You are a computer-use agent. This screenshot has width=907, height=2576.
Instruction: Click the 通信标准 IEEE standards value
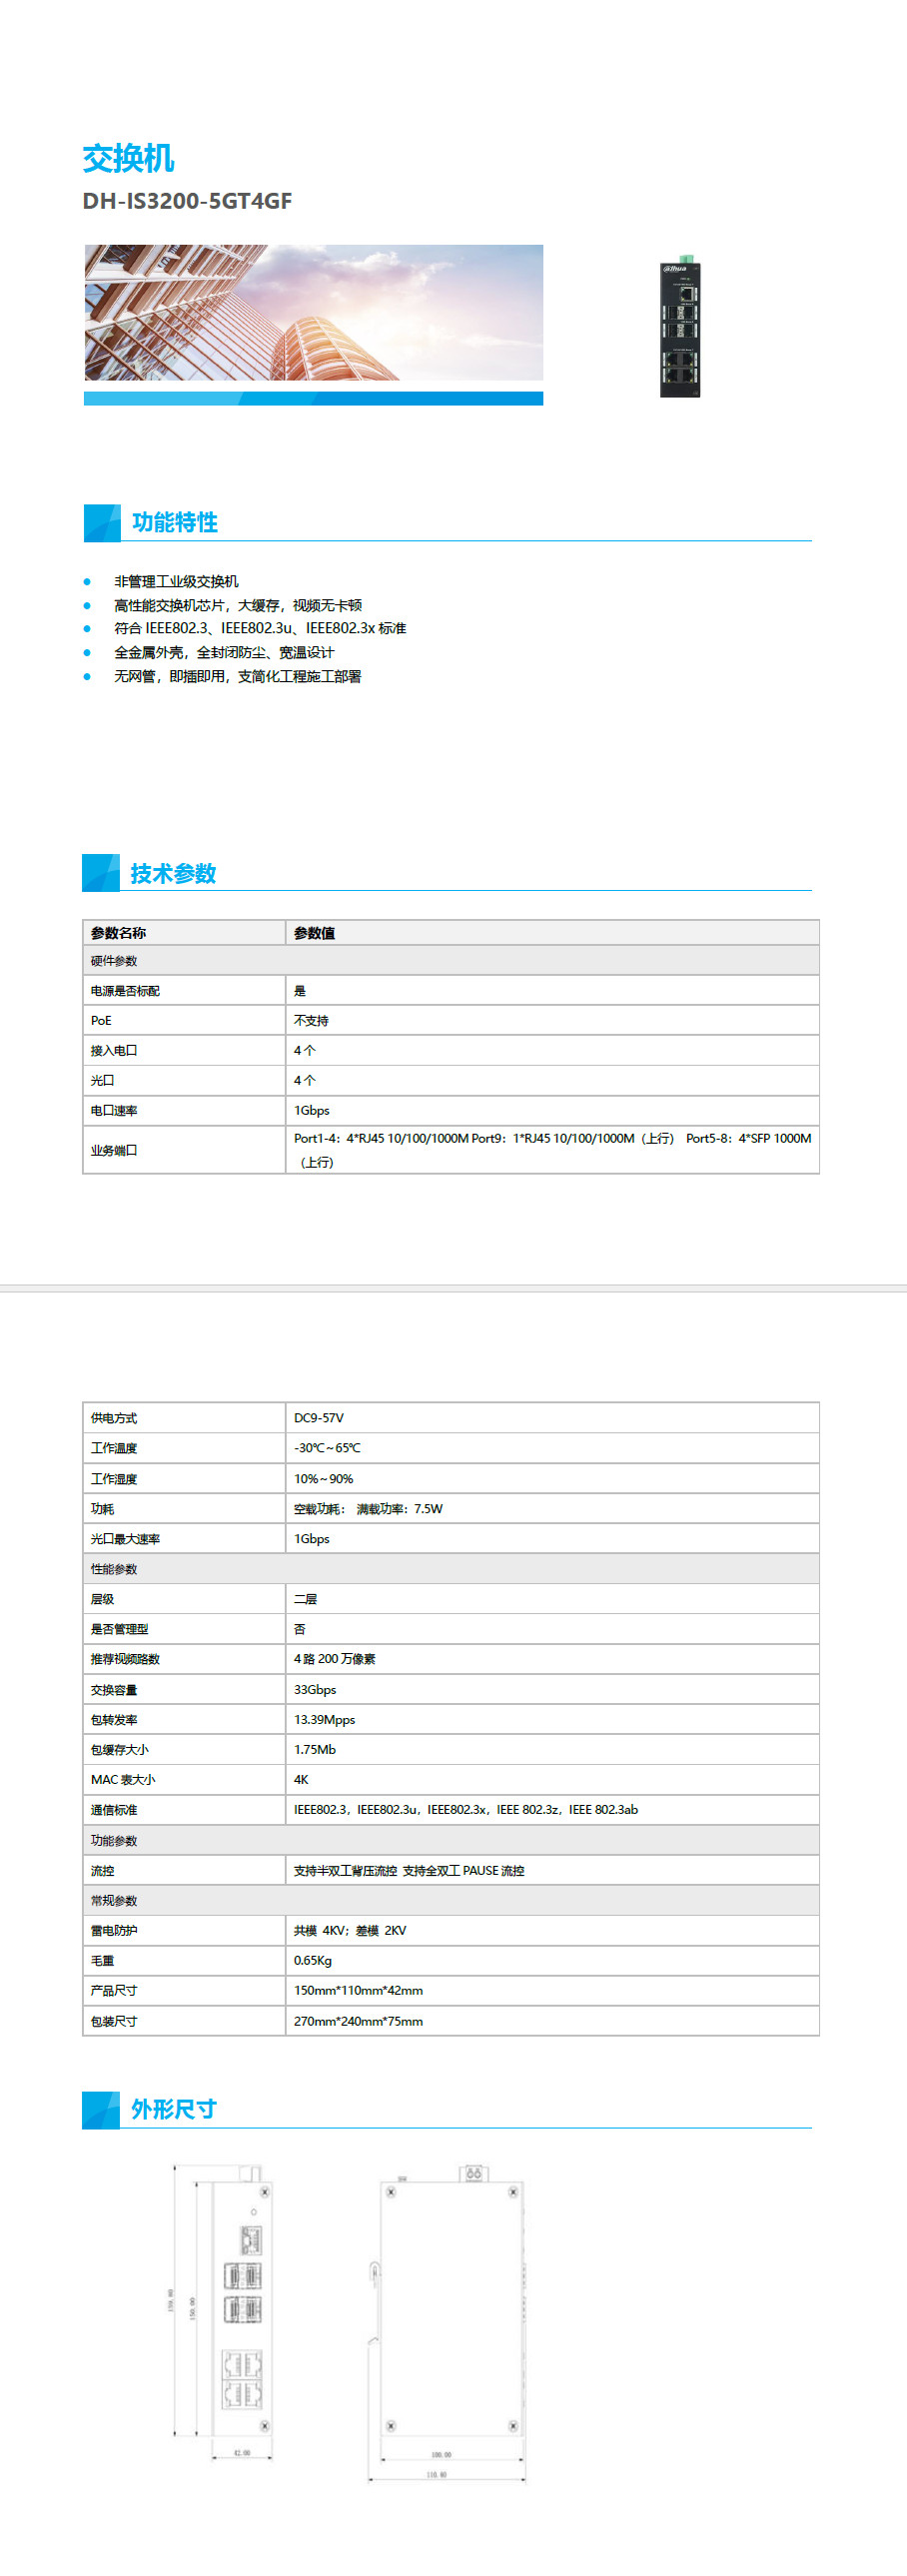coord(466,1810)
